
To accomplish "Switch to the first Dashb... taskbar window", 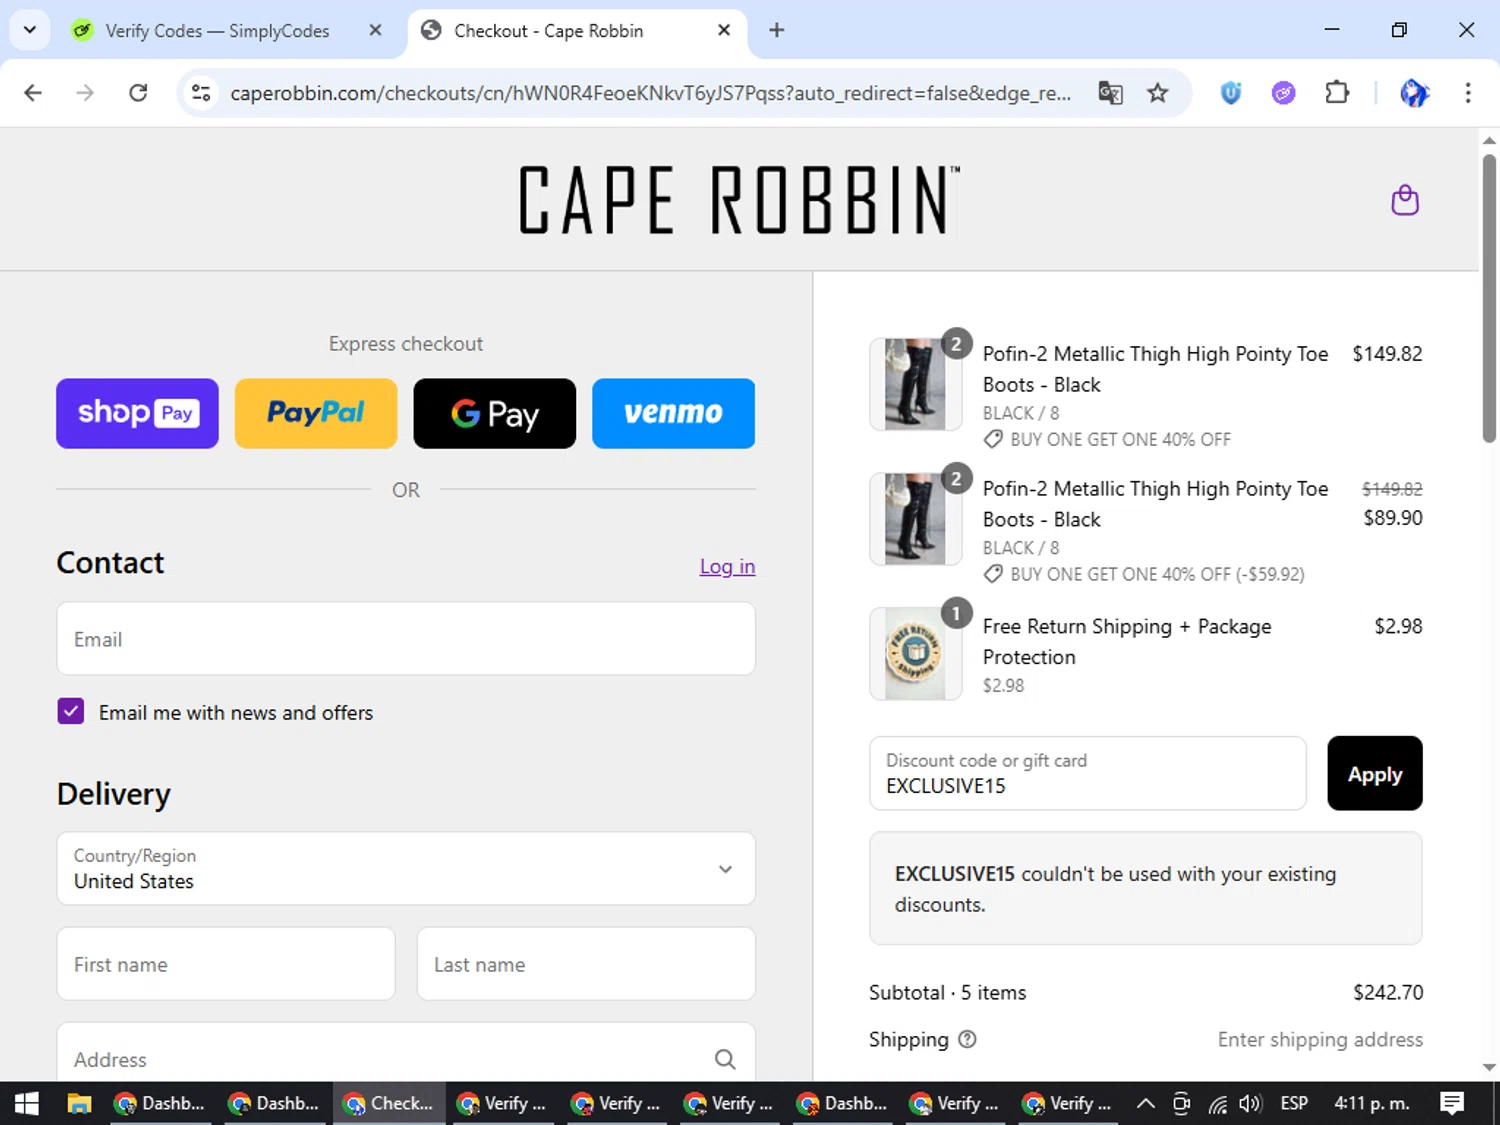I will pos(161,1103).
